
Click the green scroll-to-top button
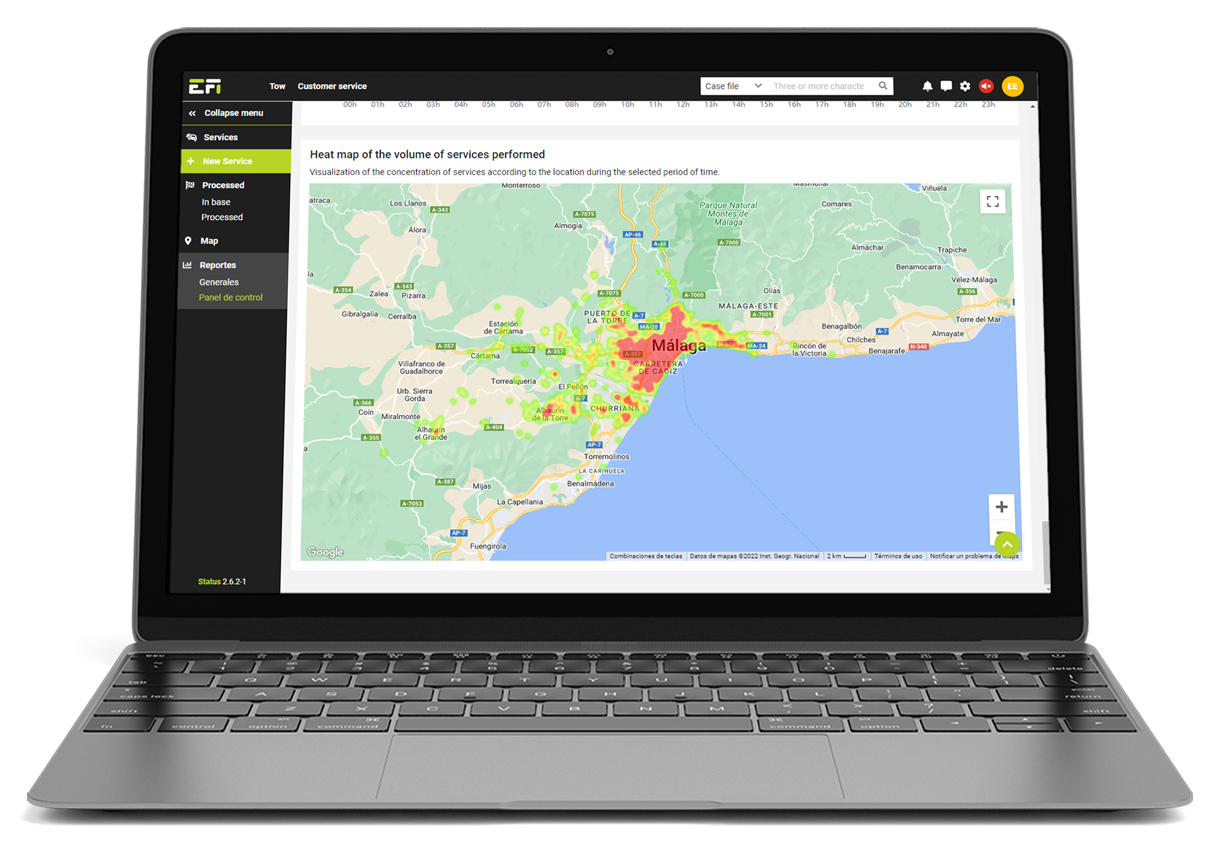[x=1007, y=544]
